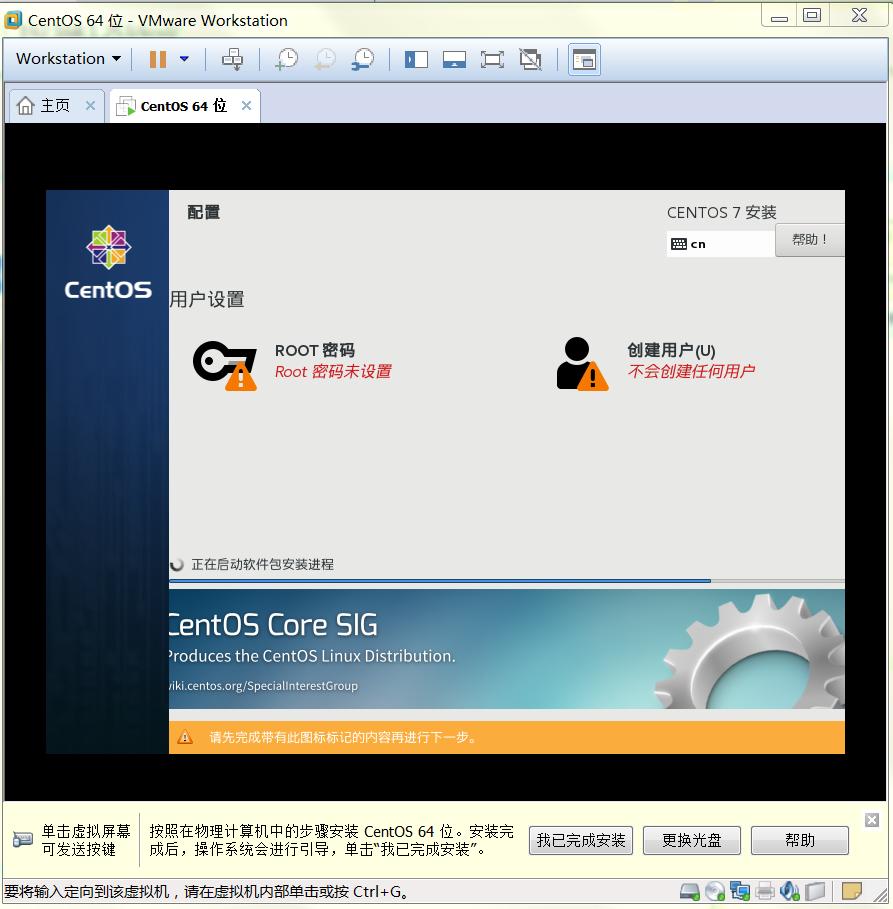Click the send Ctrl+Alt+Del icon
The width and height of the screenshot is (893, 909).
(232, 59)
